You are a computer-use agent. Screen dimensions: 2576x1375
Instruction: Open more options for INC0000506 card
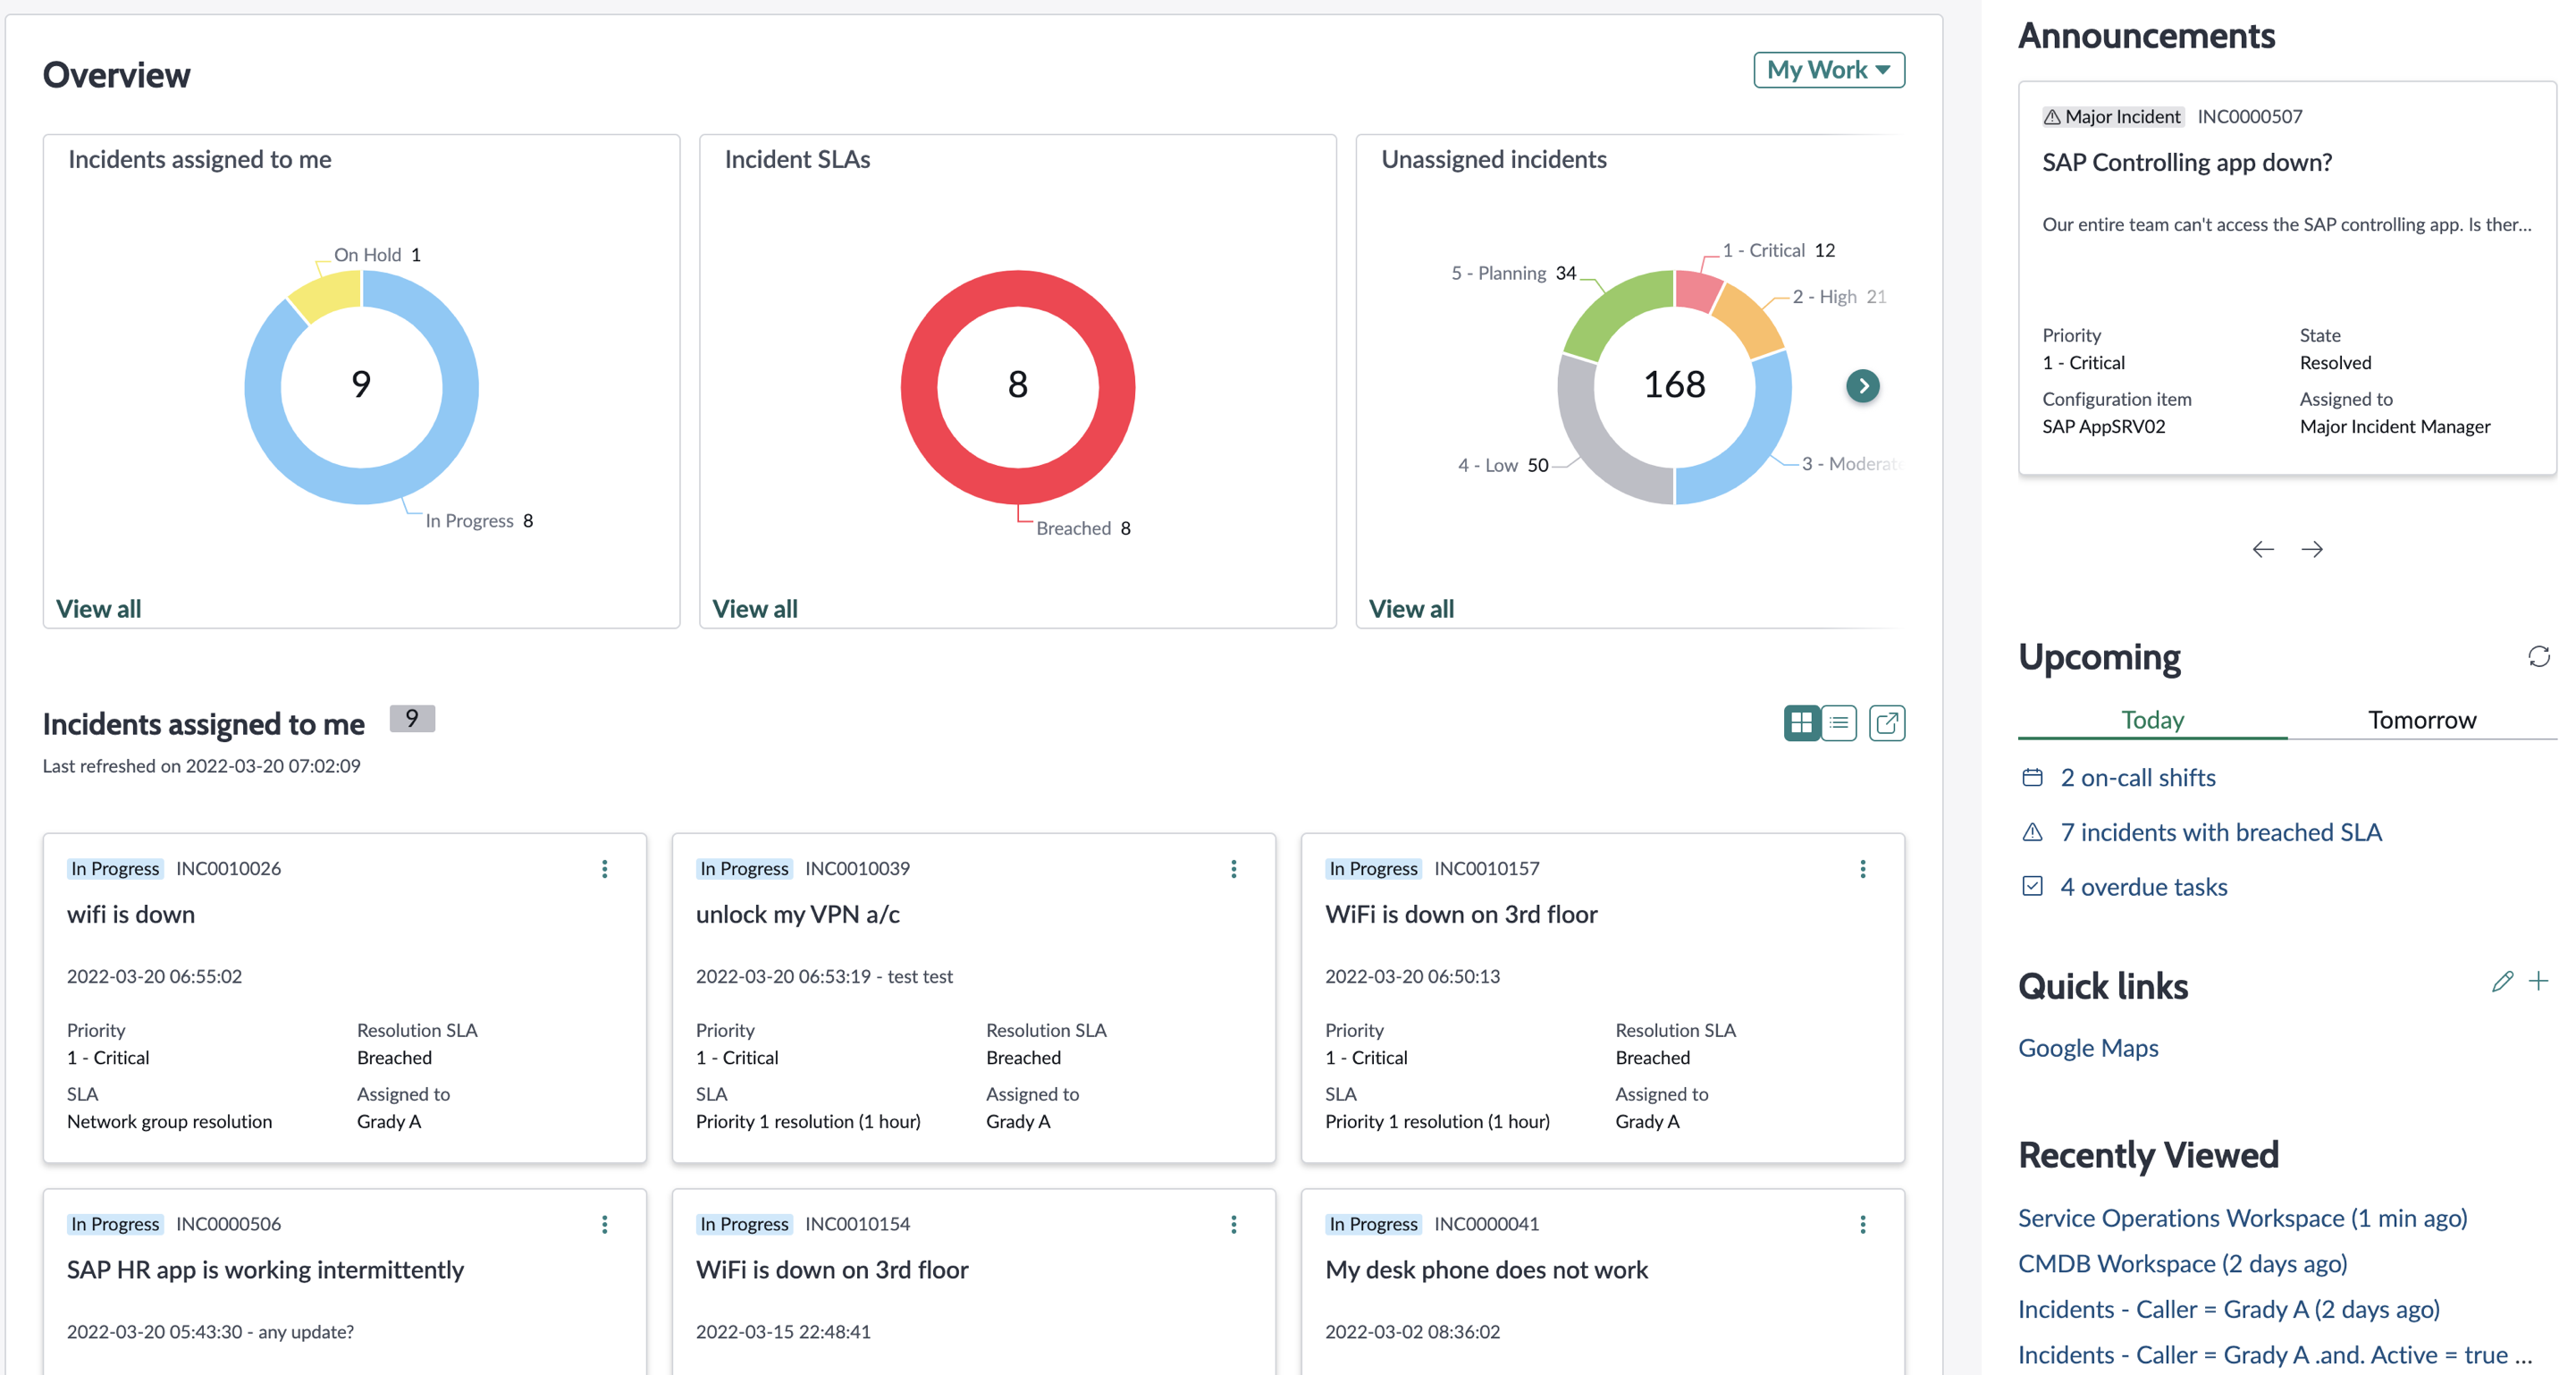604,1224
